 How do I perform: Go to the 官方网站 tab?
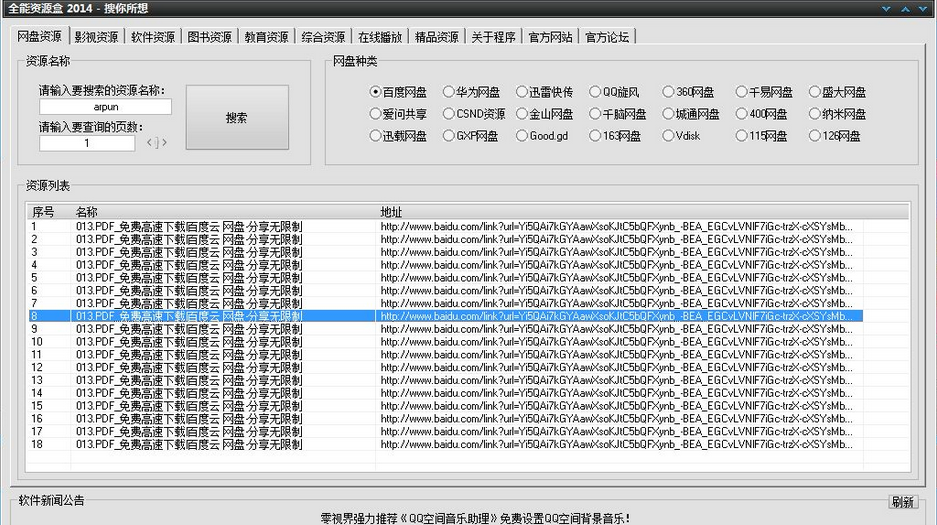point(550,37)
